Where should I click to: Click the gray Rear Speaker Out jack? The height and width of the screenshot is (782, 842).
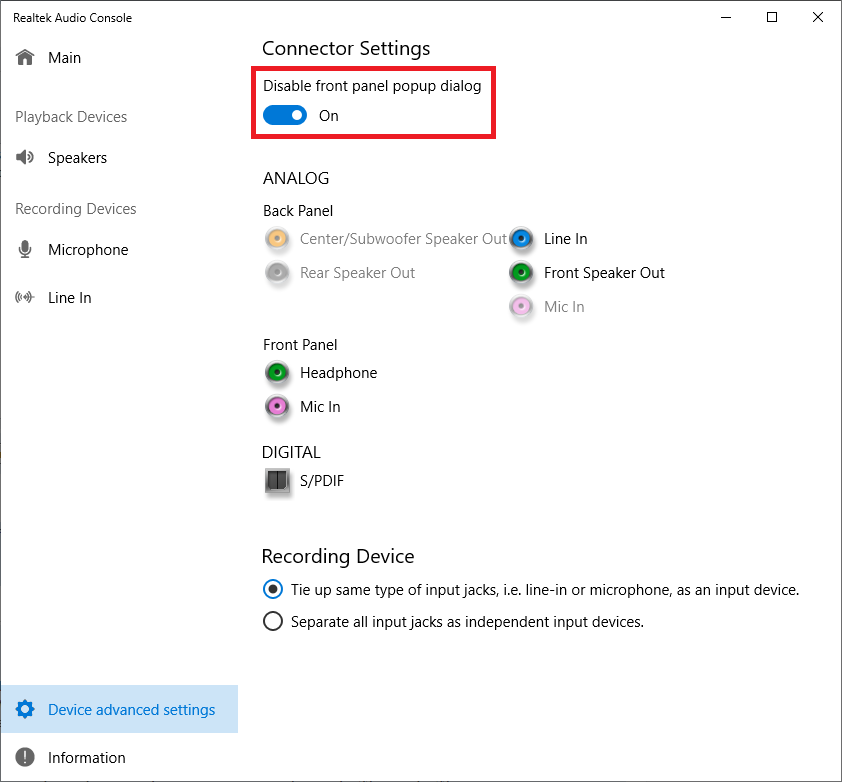pyautogui.click(x=277, y=273)
